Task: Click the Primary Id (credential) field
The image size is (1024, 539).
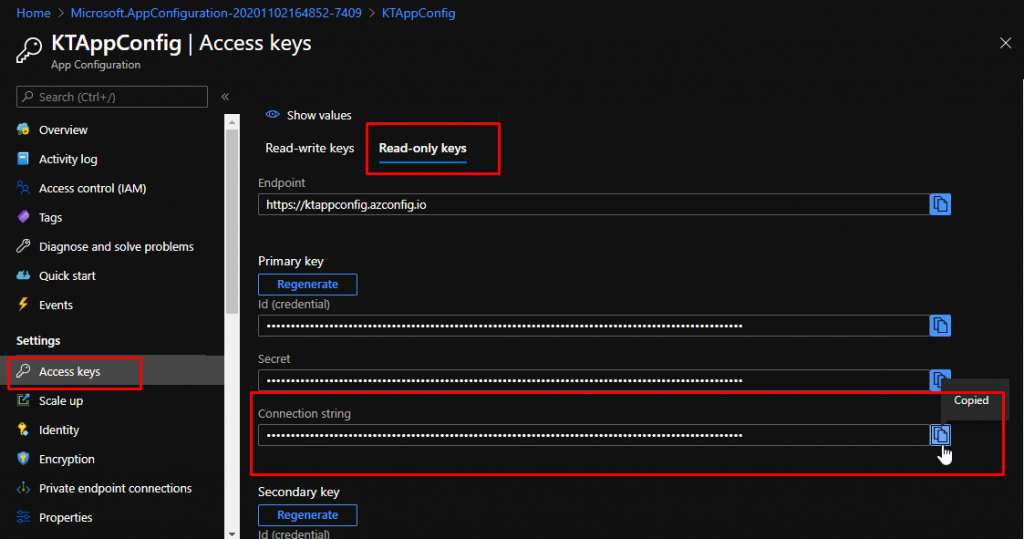Action: click(594, 325)
